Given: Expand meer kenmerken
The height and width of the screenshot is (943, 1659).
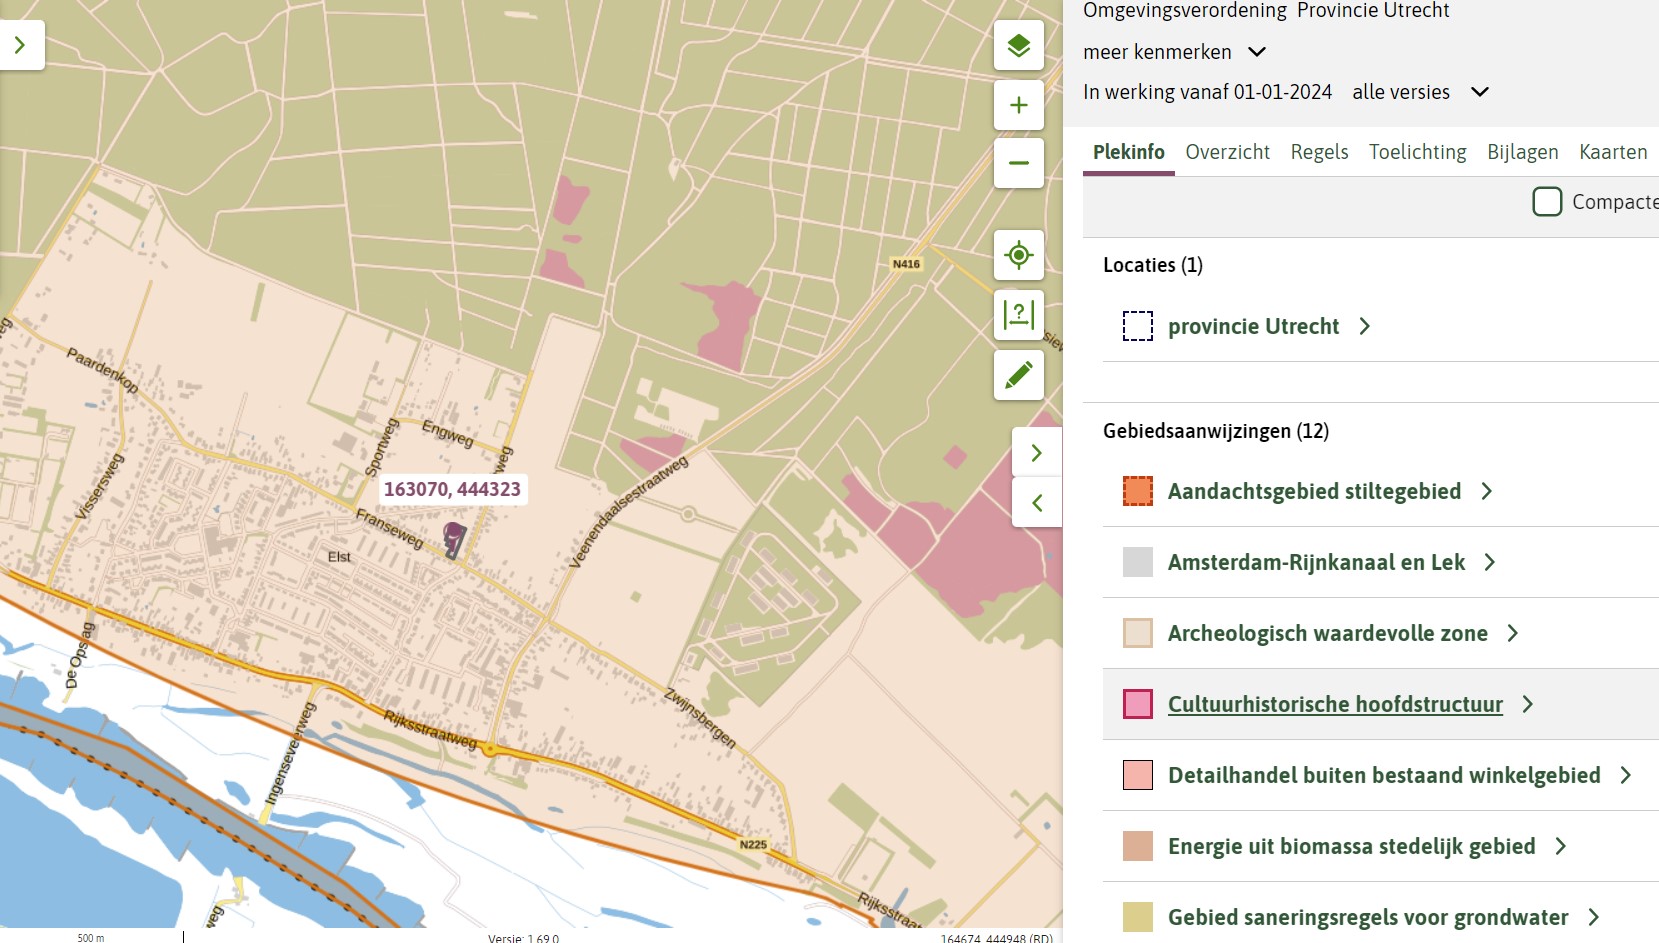Looking at the screenshot, I should click(x=1175, y=52).
